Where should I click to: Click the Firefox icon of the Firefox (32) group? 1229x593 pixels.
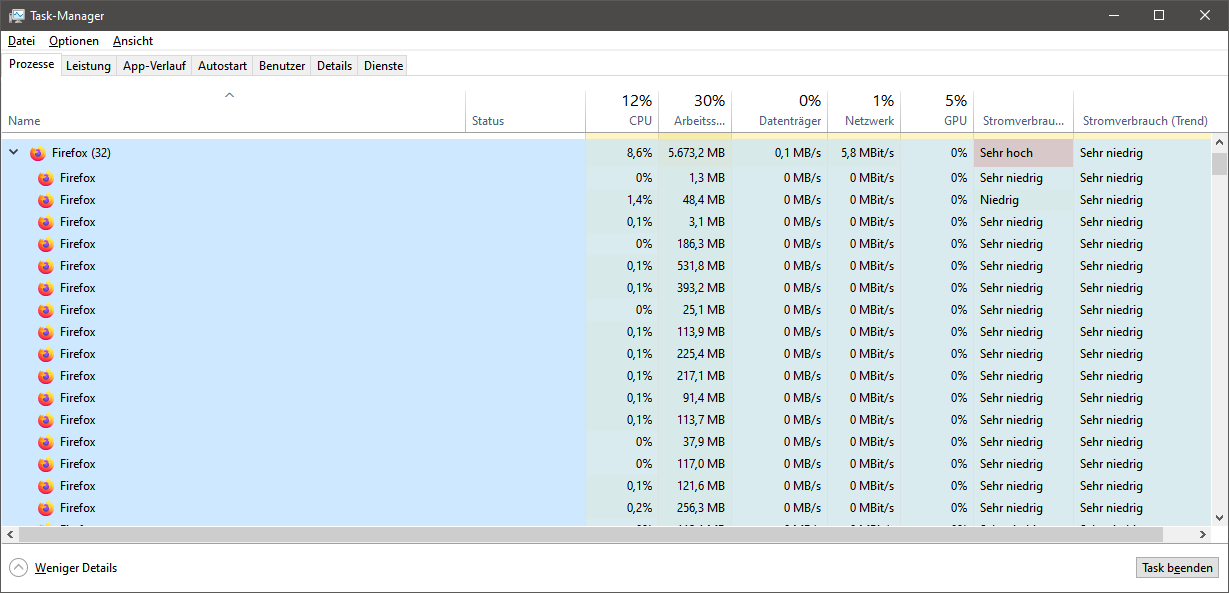(37, 153)
